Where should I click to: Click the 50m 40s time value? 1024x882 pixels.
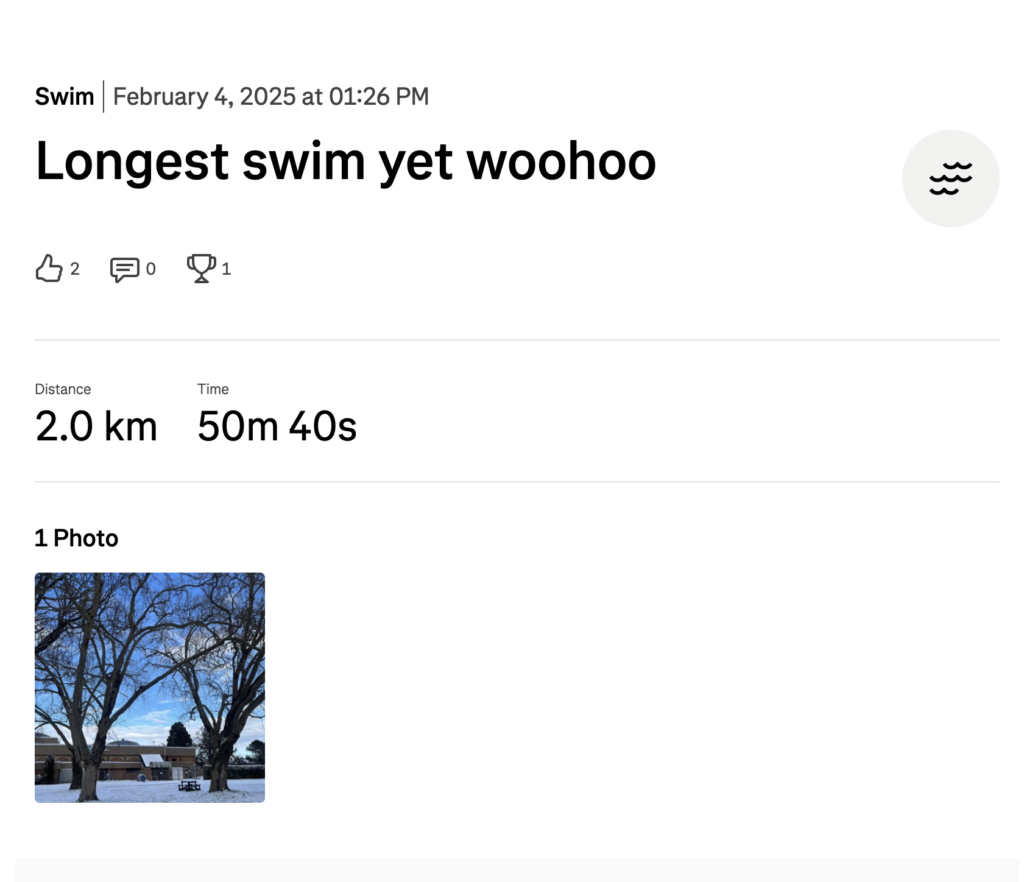point(277,427)
